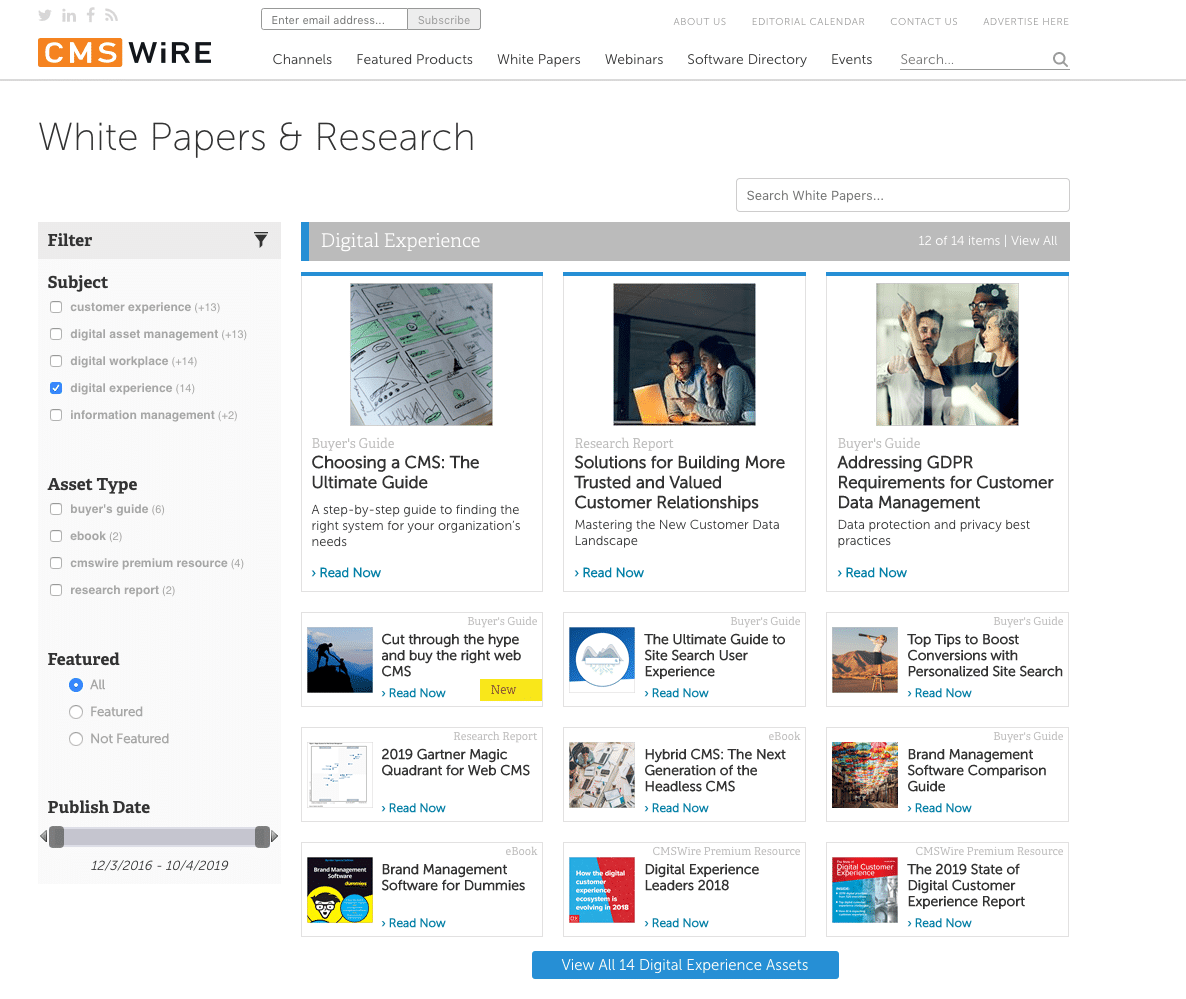Screen dimensions: 1186x999
Task: Check the digital asset management filter
Action: pos(56,334)
